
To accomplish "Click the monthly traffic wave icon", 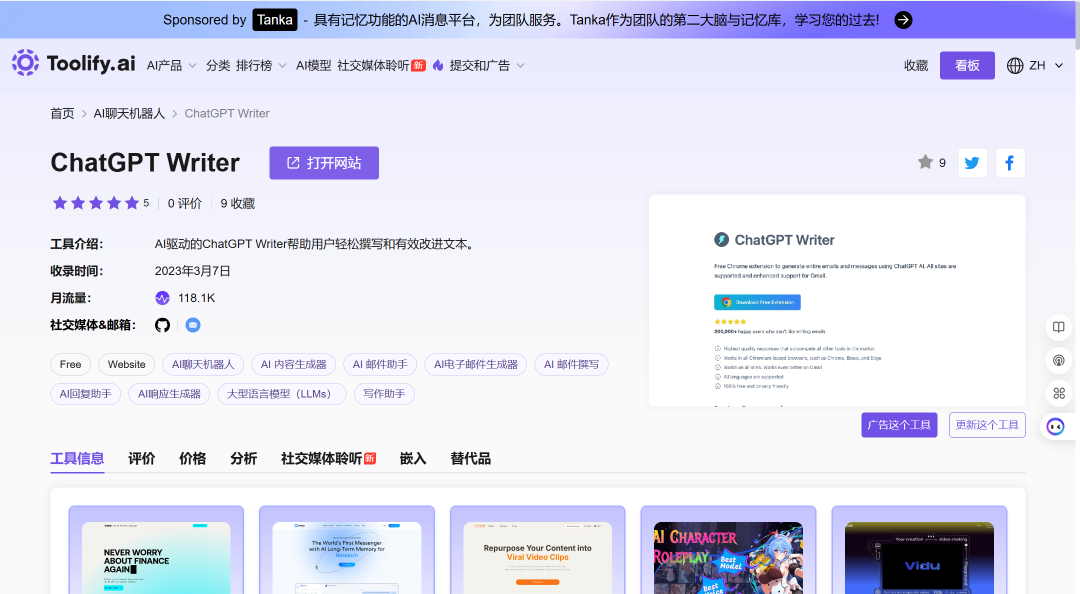I will point(163,298).
